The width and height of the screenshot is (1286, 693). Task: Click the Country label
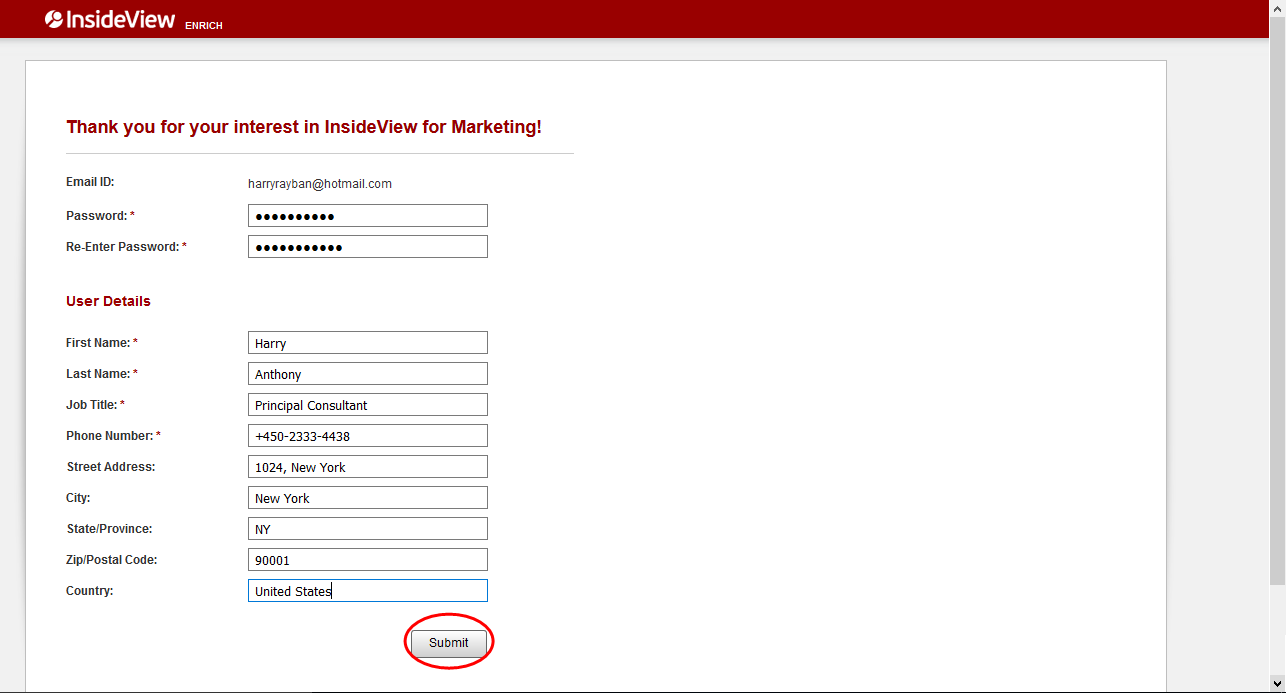coord(90,591)
